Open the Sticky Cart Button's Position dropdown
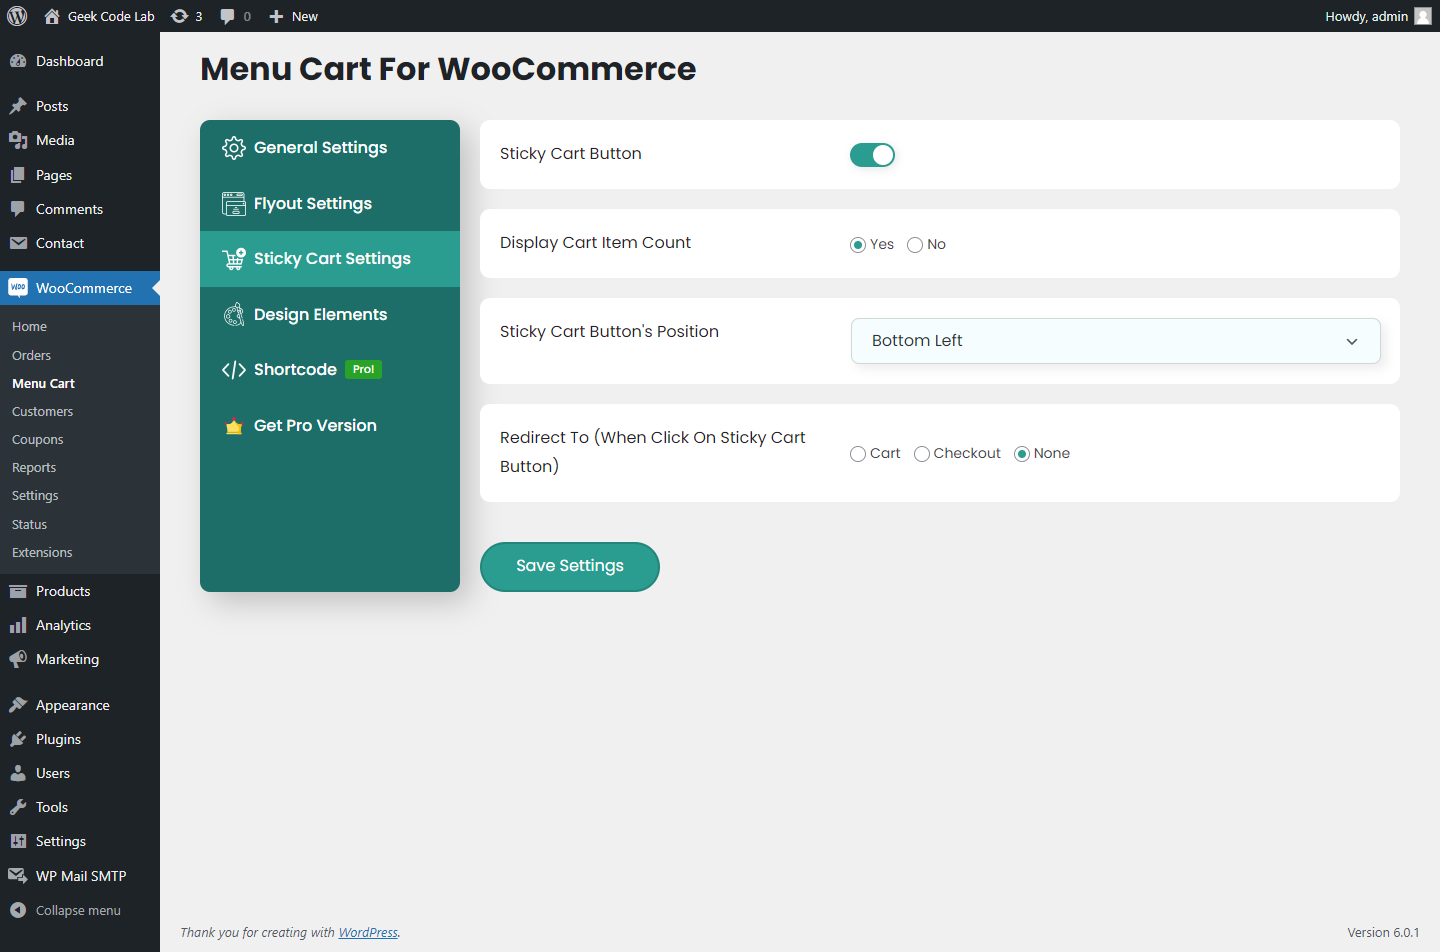Screen dimensions: 1440x952 point(1116,341)
